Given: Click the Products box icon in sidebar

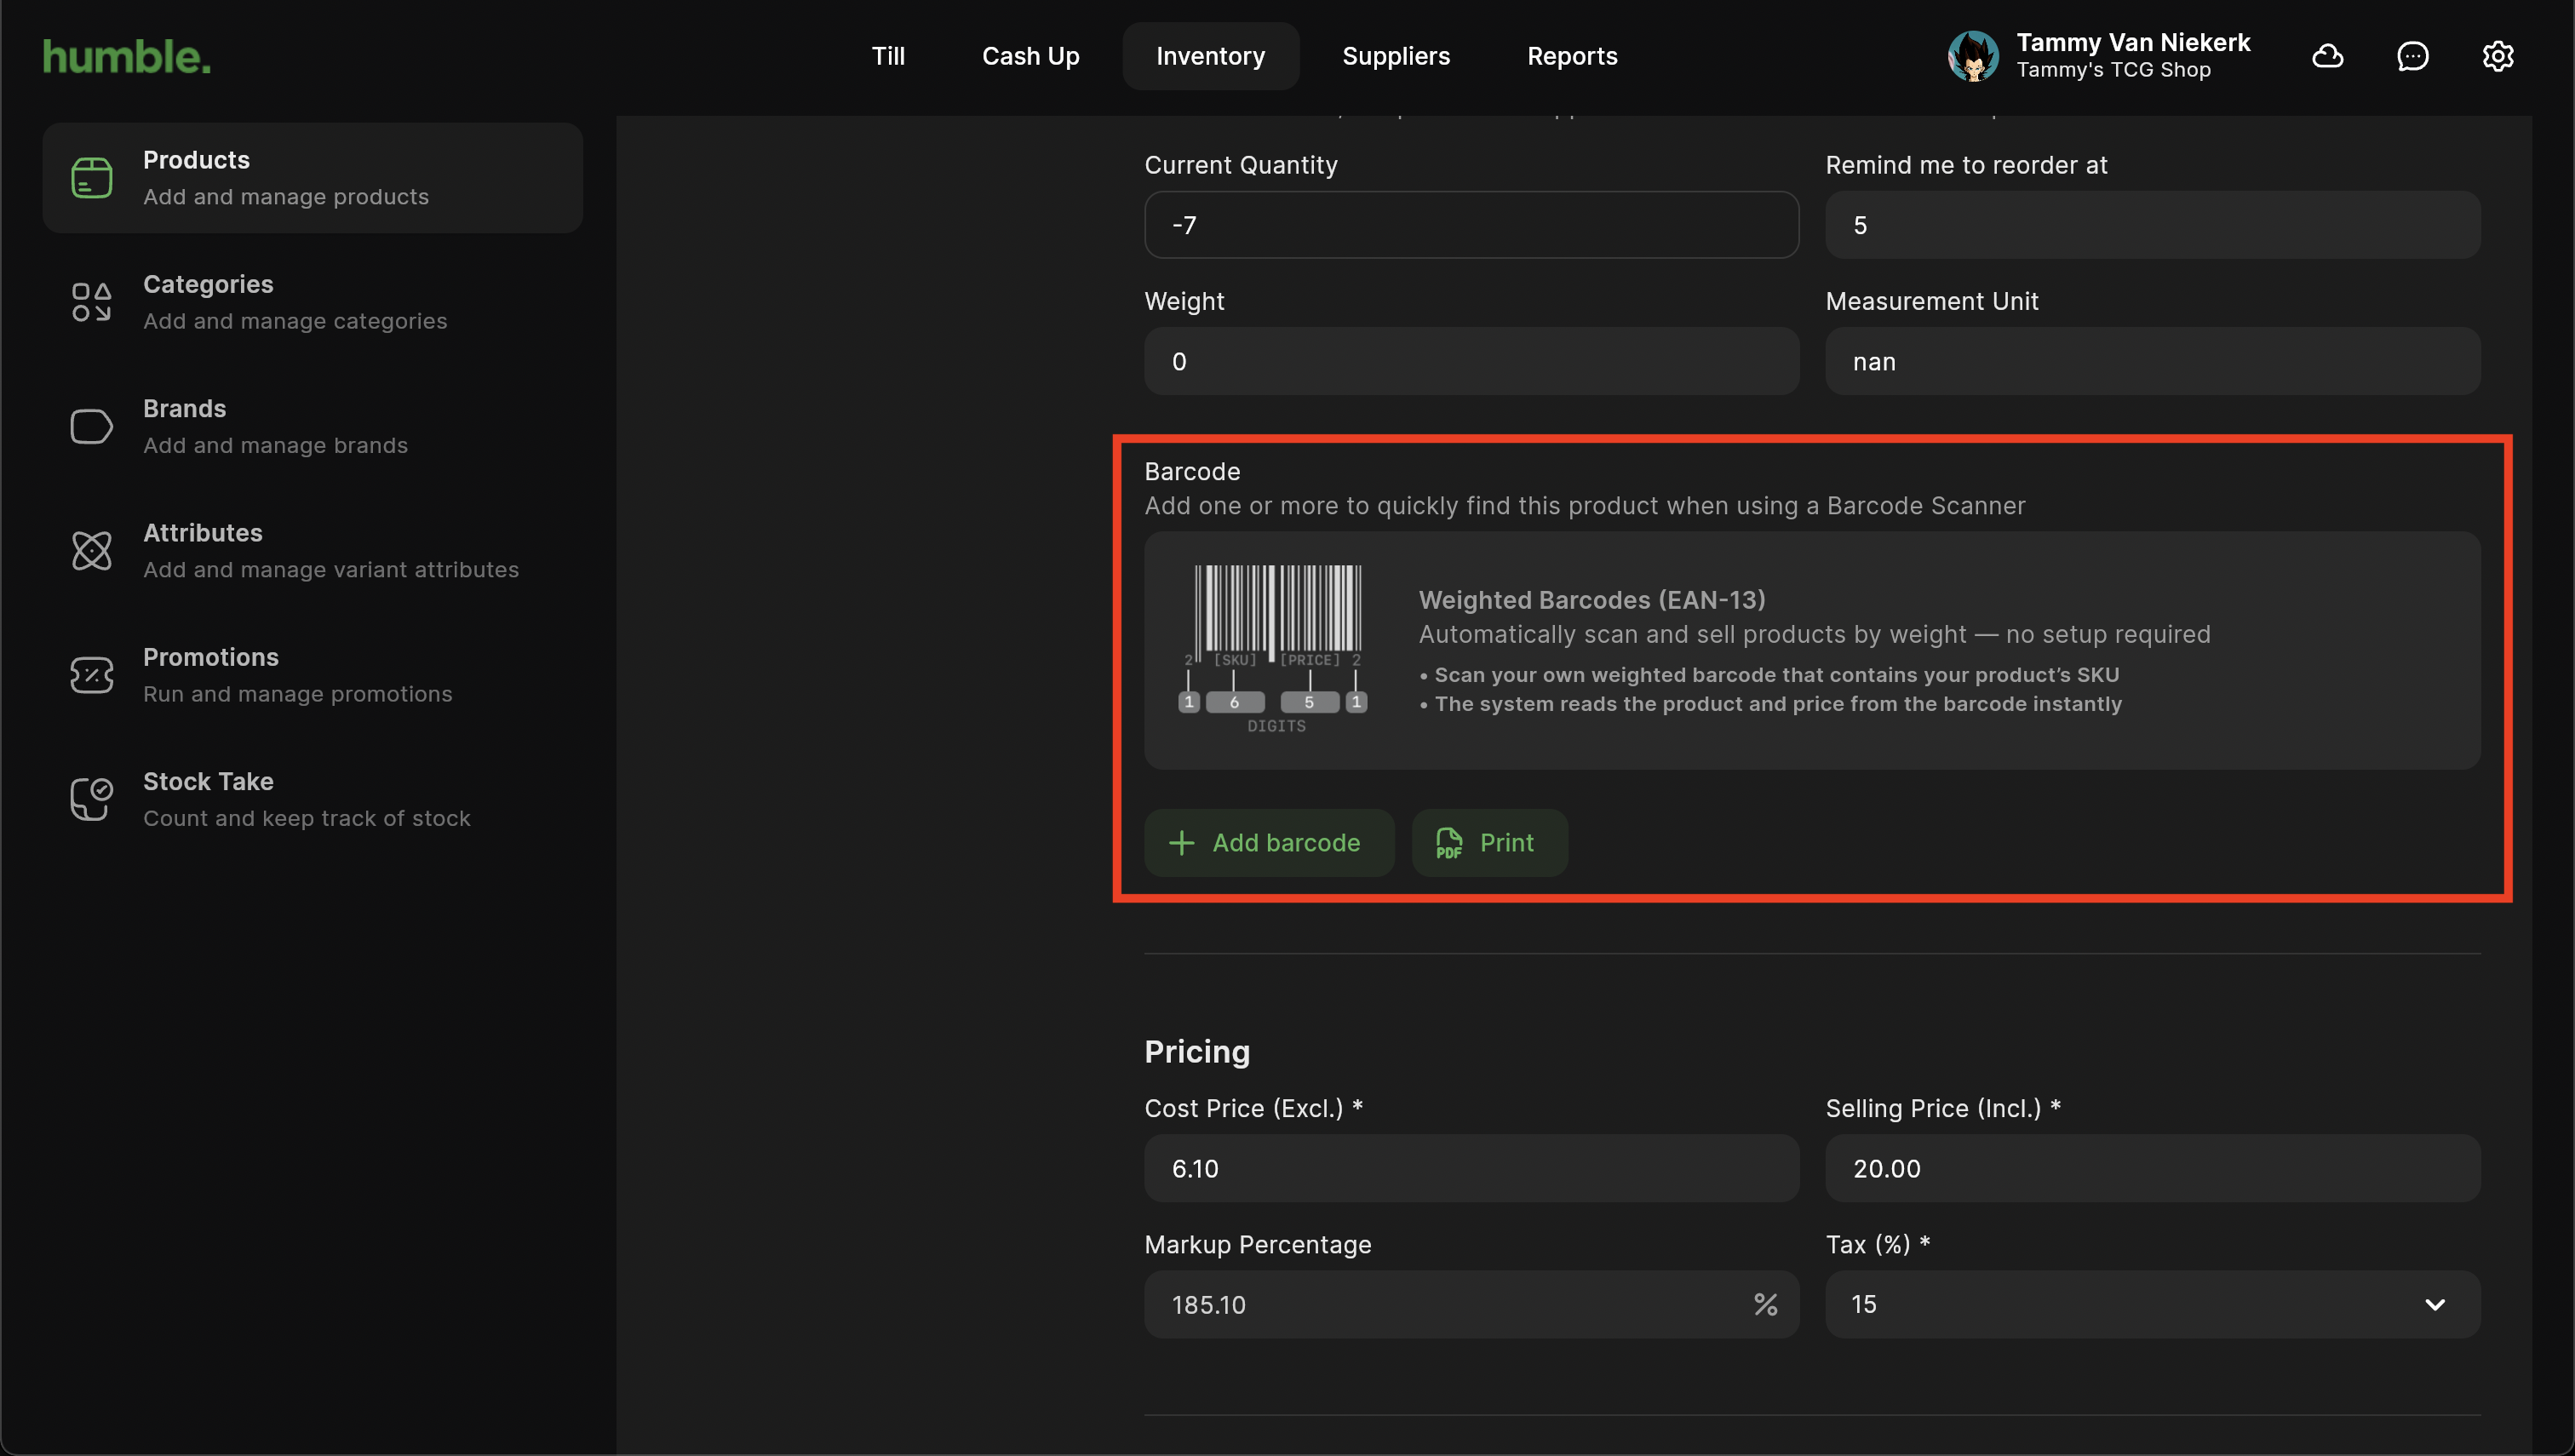Looking at the screenshot, I should pos(91,178).
